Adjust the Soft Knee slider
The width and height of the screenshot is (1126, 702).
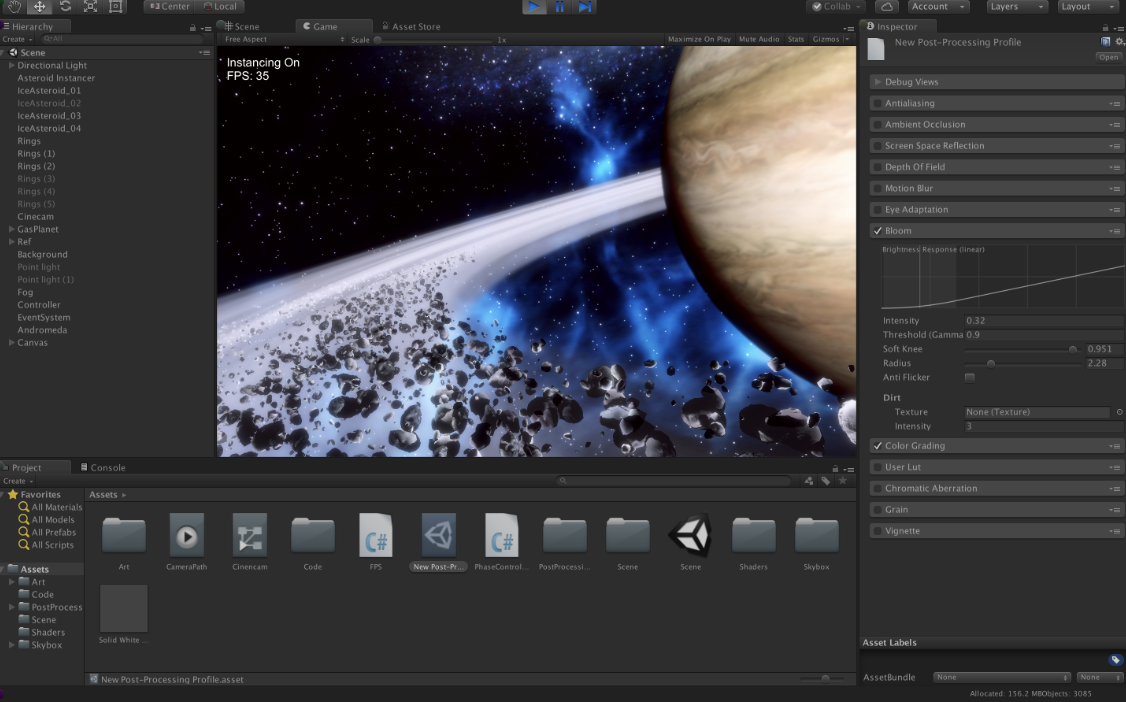point(1072,350)
